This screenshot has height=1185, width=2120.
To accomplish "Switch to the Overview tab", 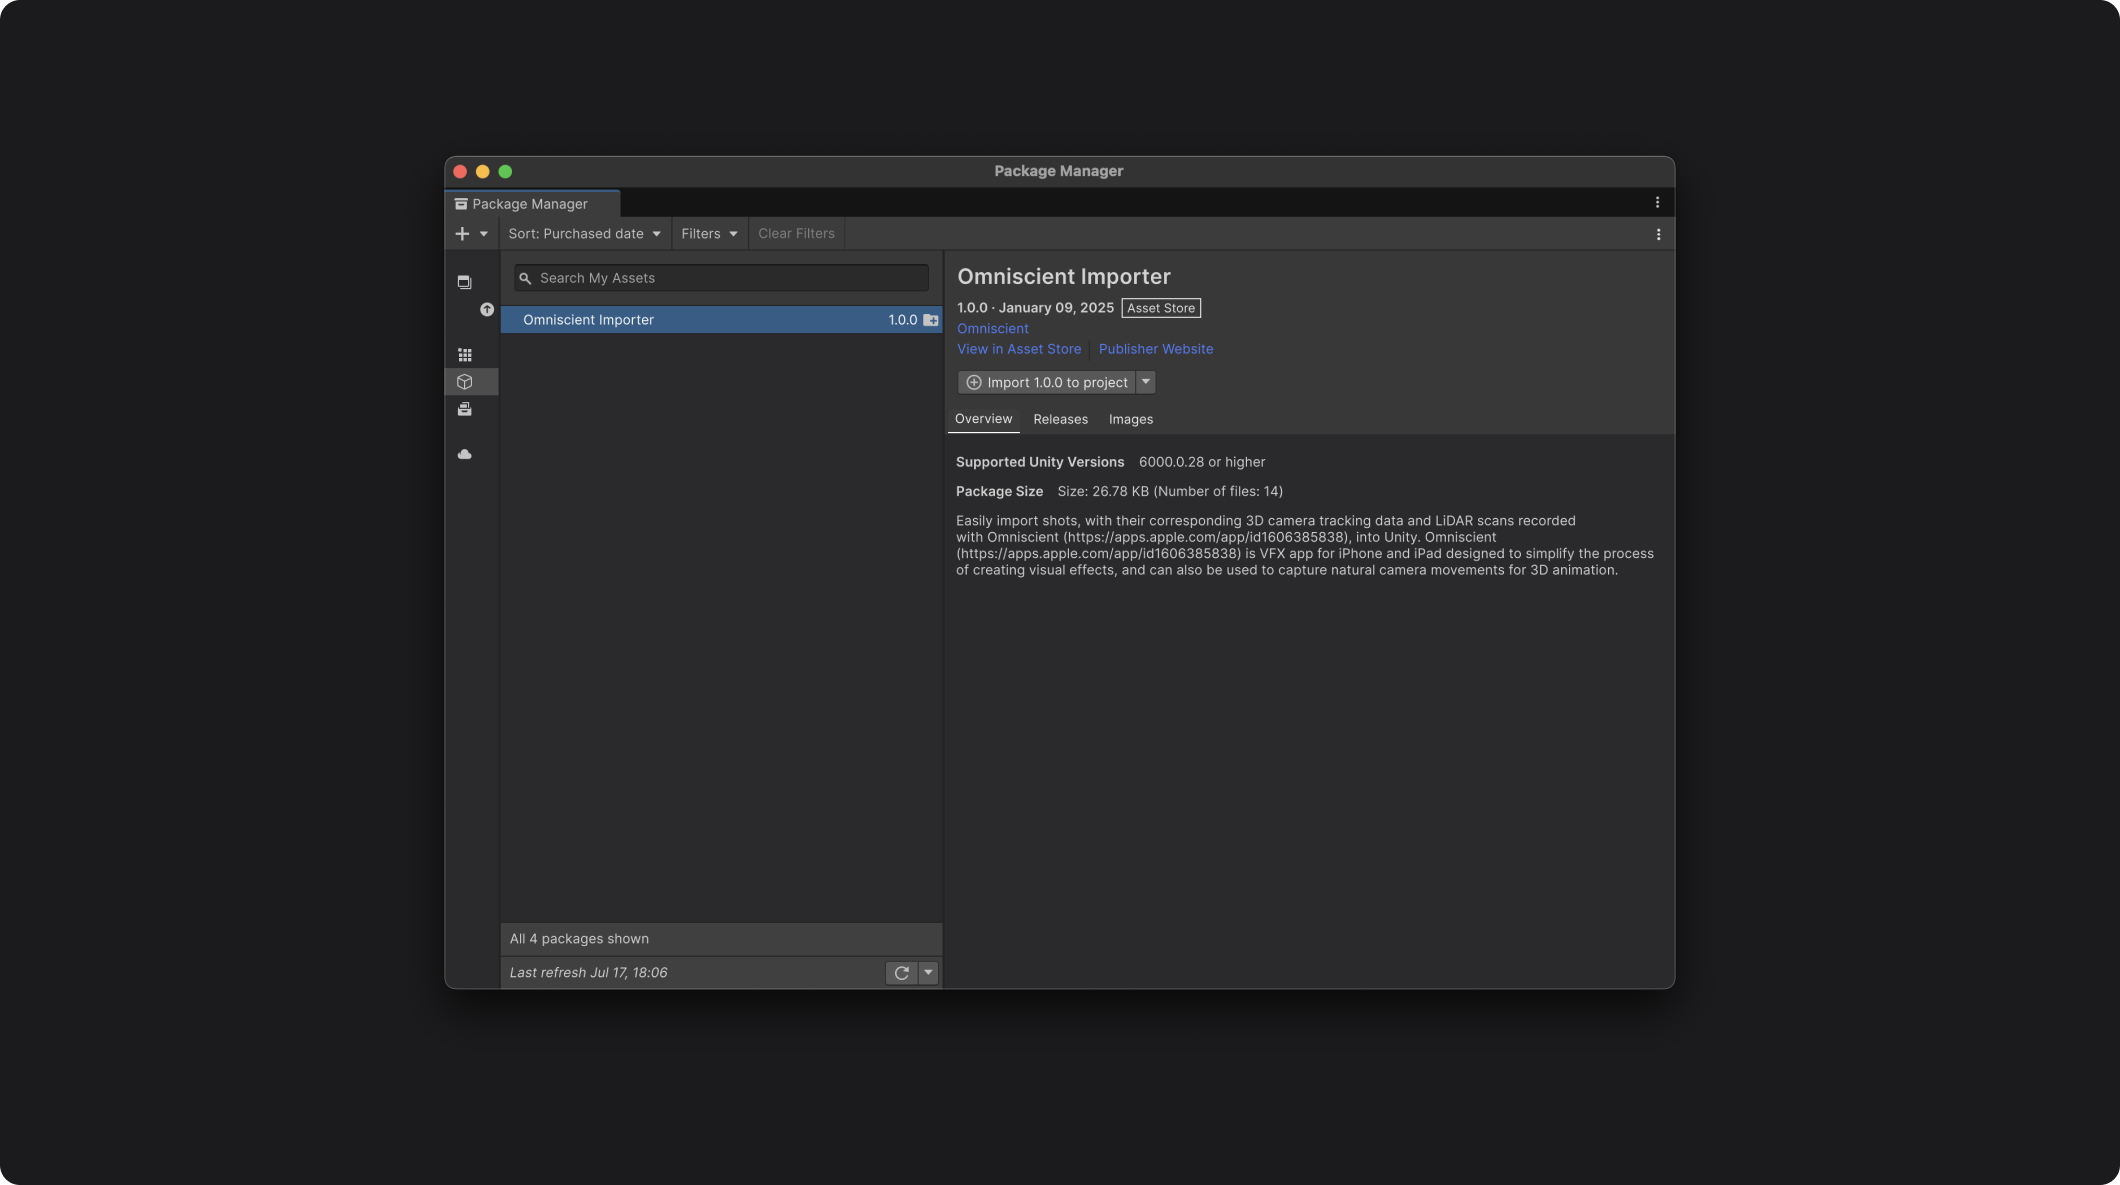I will tap(983, 419).
